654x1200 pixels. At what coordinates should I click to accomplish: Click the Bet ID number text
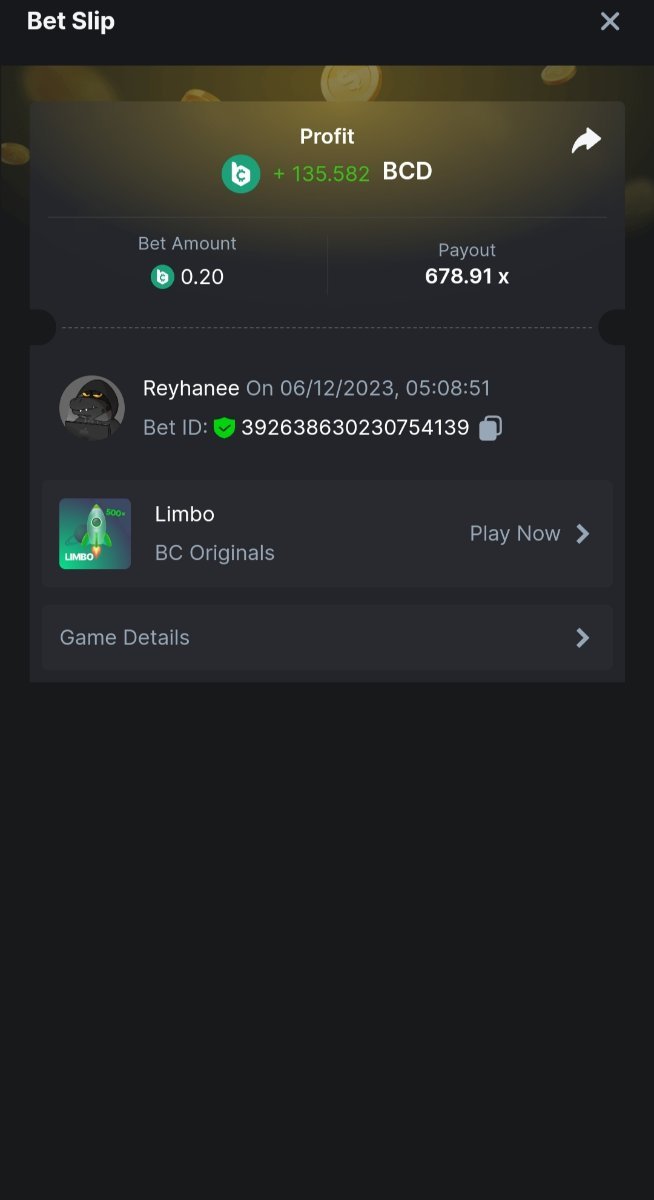coord(355,428)
